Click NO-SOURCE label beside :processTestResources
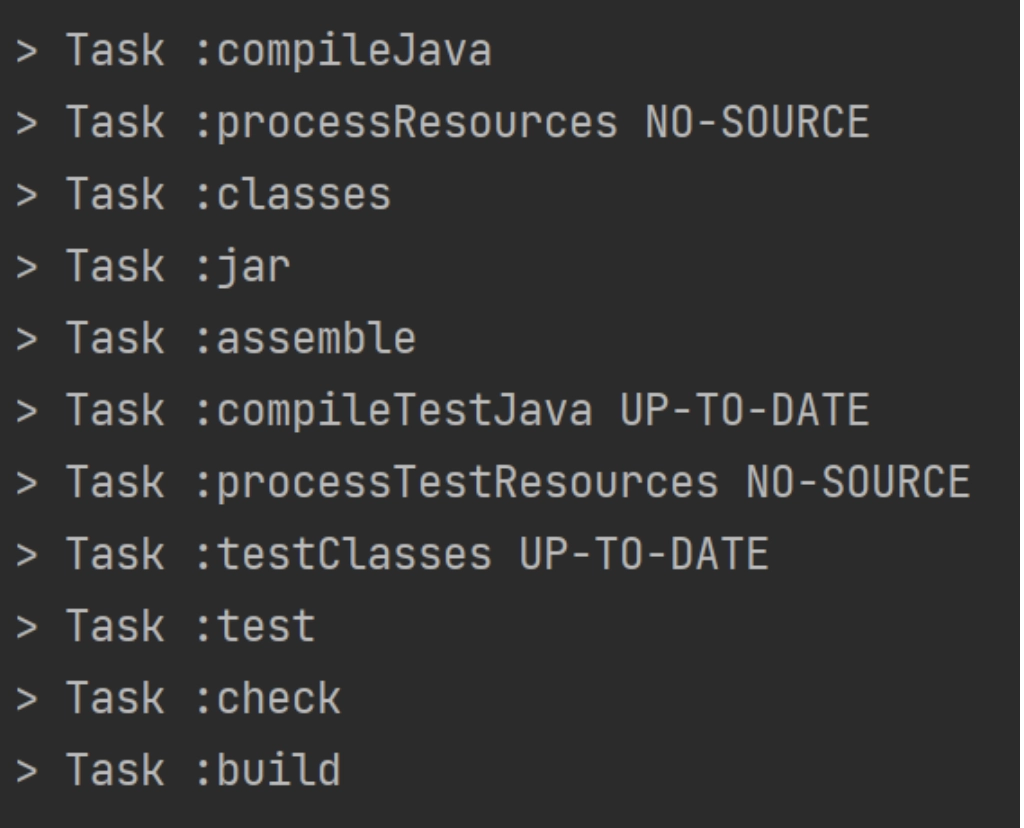Viewport: 1024px width, 828px height. tap(857, 483)
